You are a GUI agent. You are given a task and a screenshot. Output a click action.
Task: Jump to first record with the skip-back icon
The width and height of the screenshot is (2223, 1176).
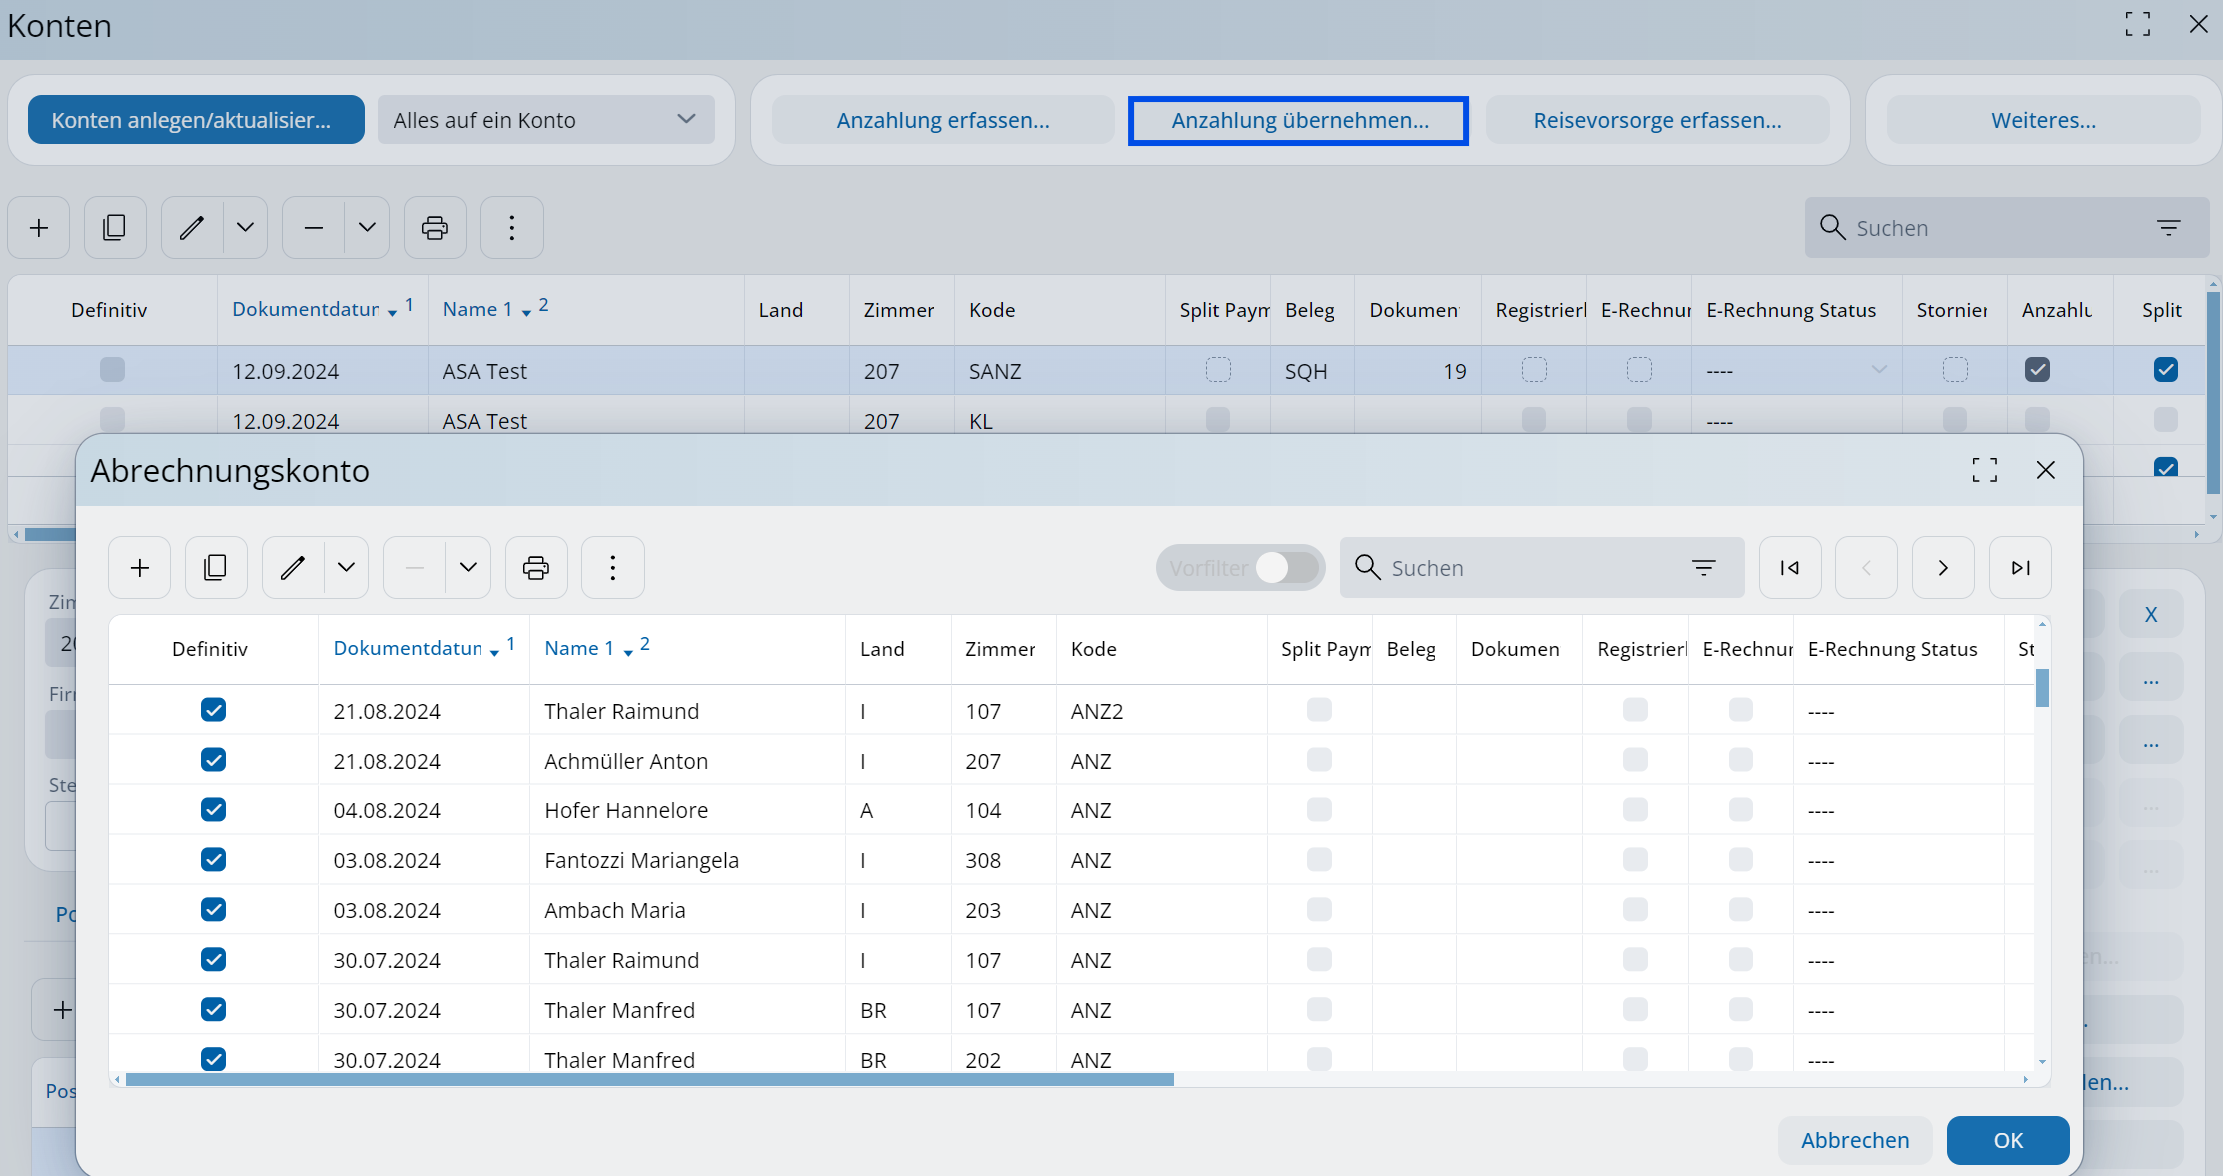click(1790, 568)
